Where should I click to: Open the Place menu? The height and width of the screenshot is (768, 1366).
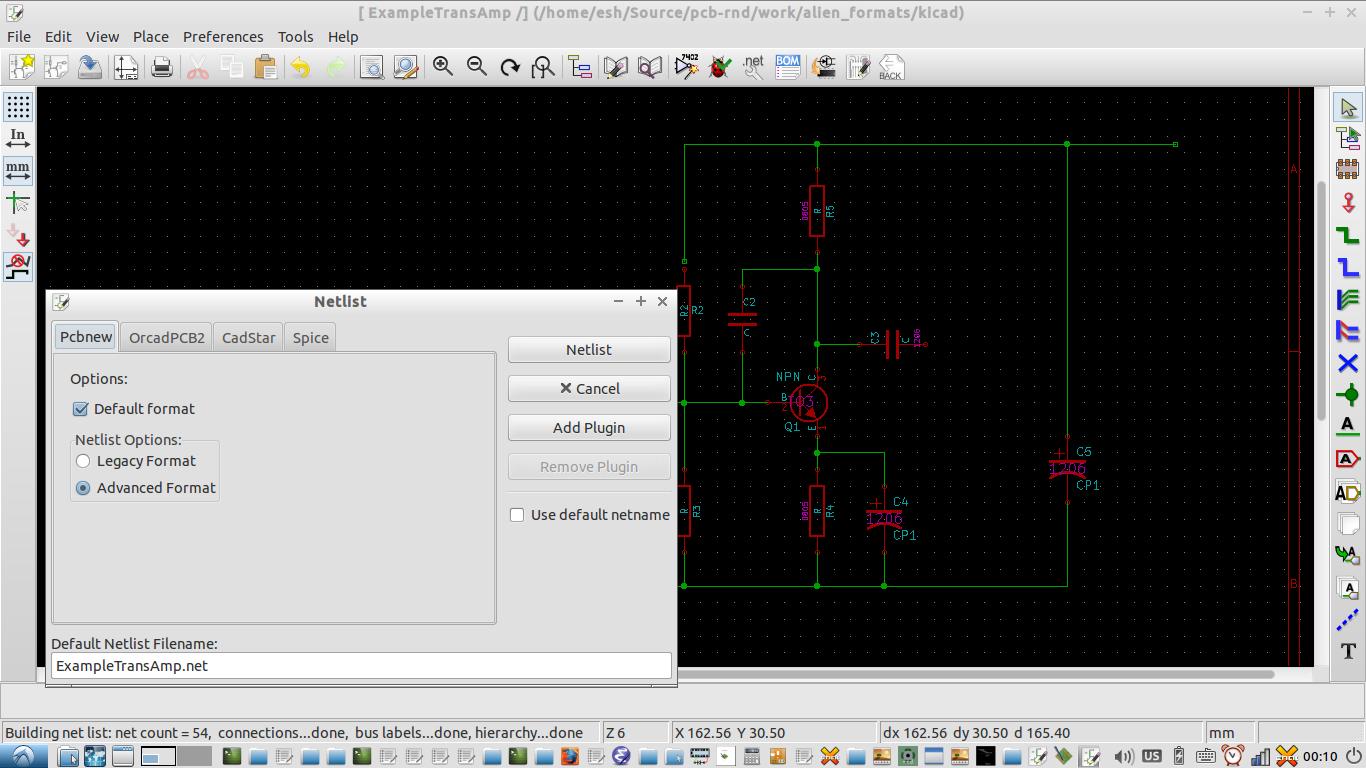point(151,37)
